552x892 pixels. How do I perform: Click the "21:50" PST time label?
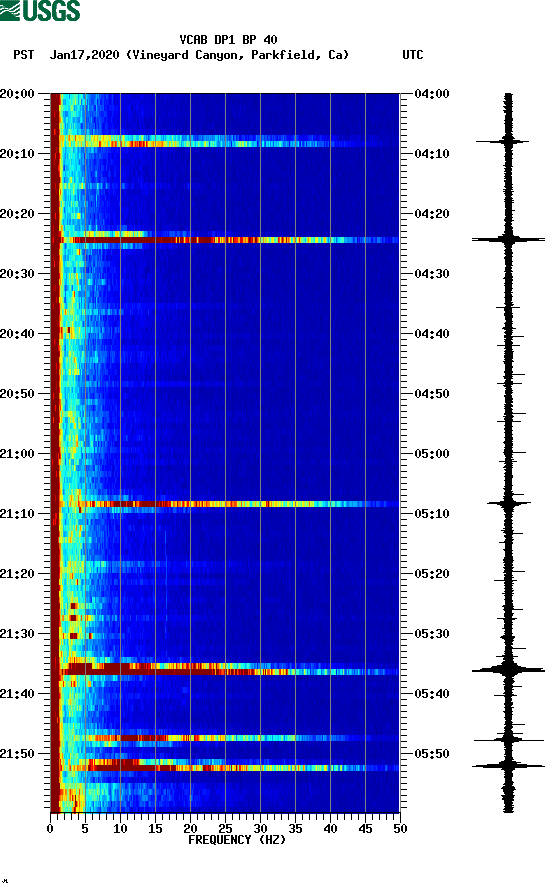[17, 754]
